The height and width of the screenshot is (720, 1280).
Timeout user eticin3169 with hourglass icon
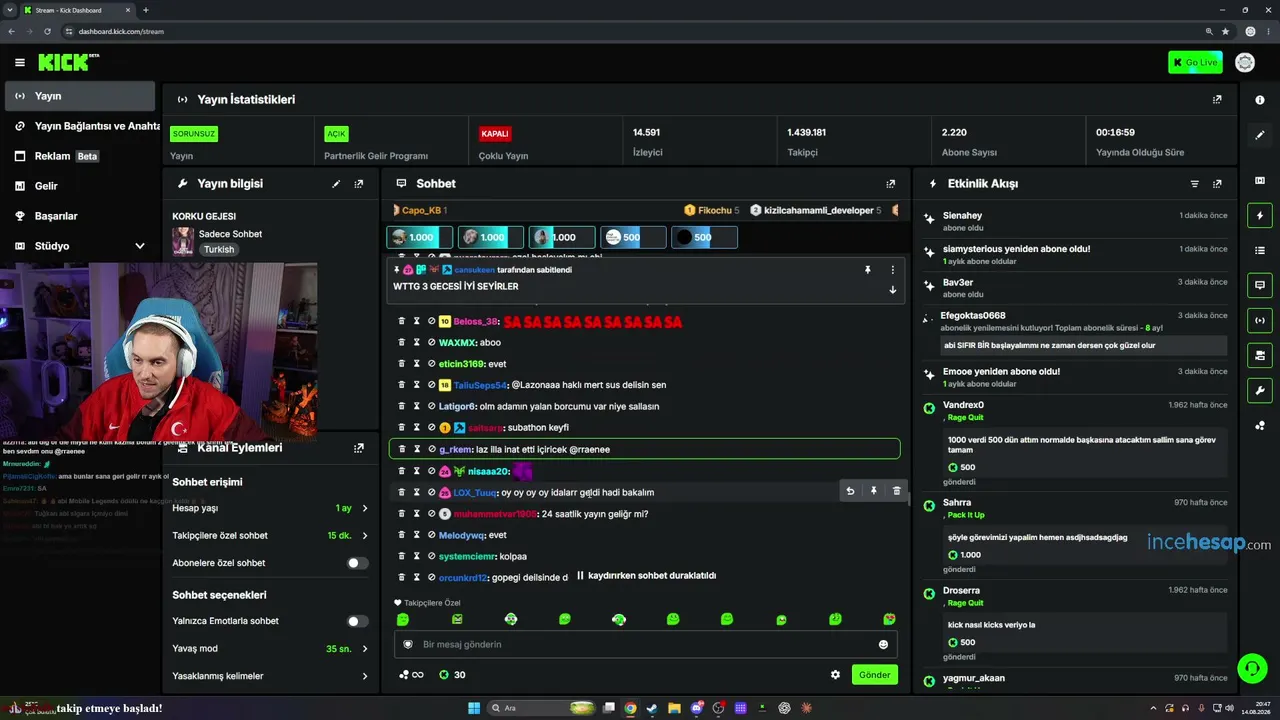click(417, 364)
